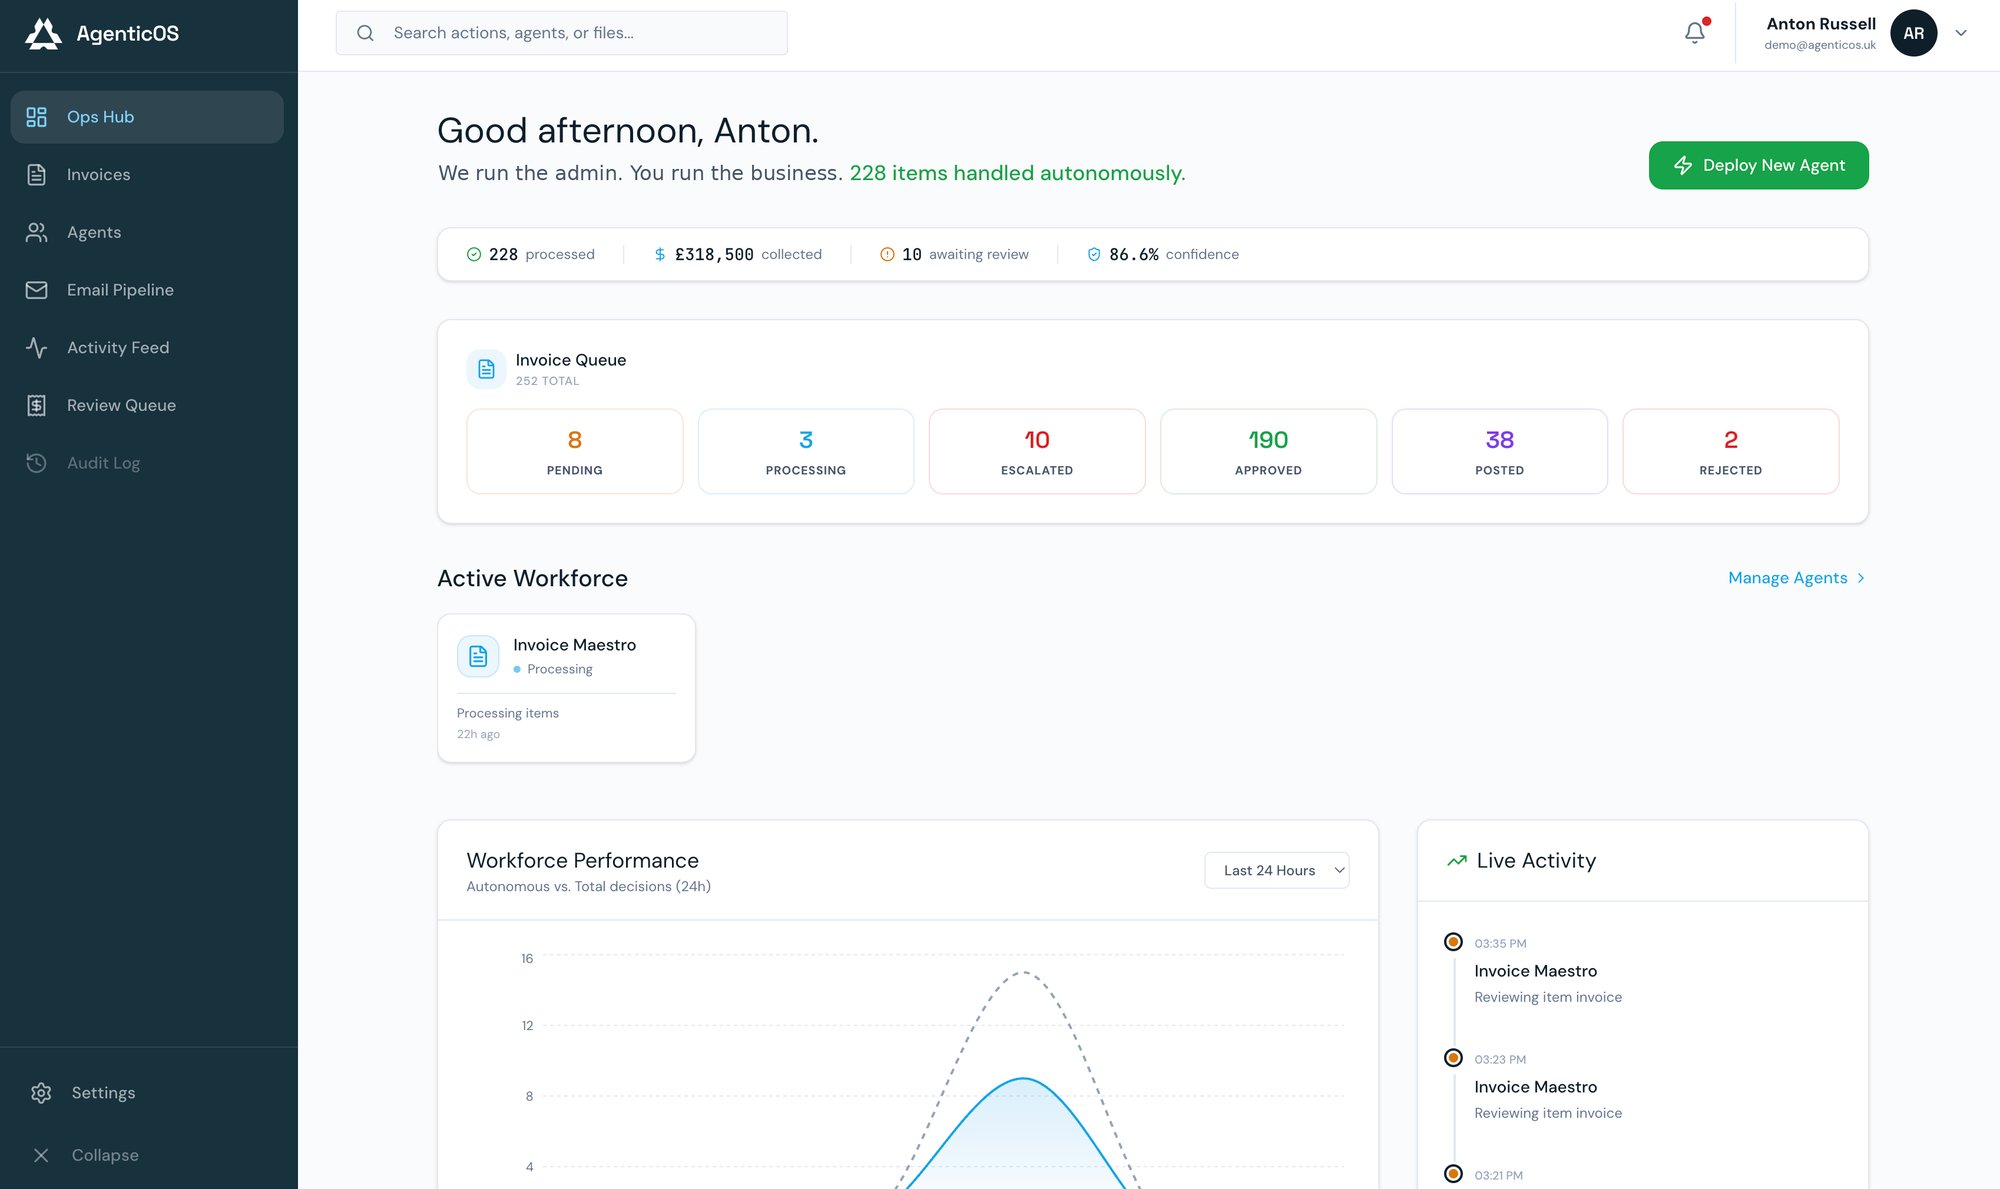This screenshot has width=2000, height=1189.
Task: Click the Email Pipeline envelope icon
Action: [37, 290]
